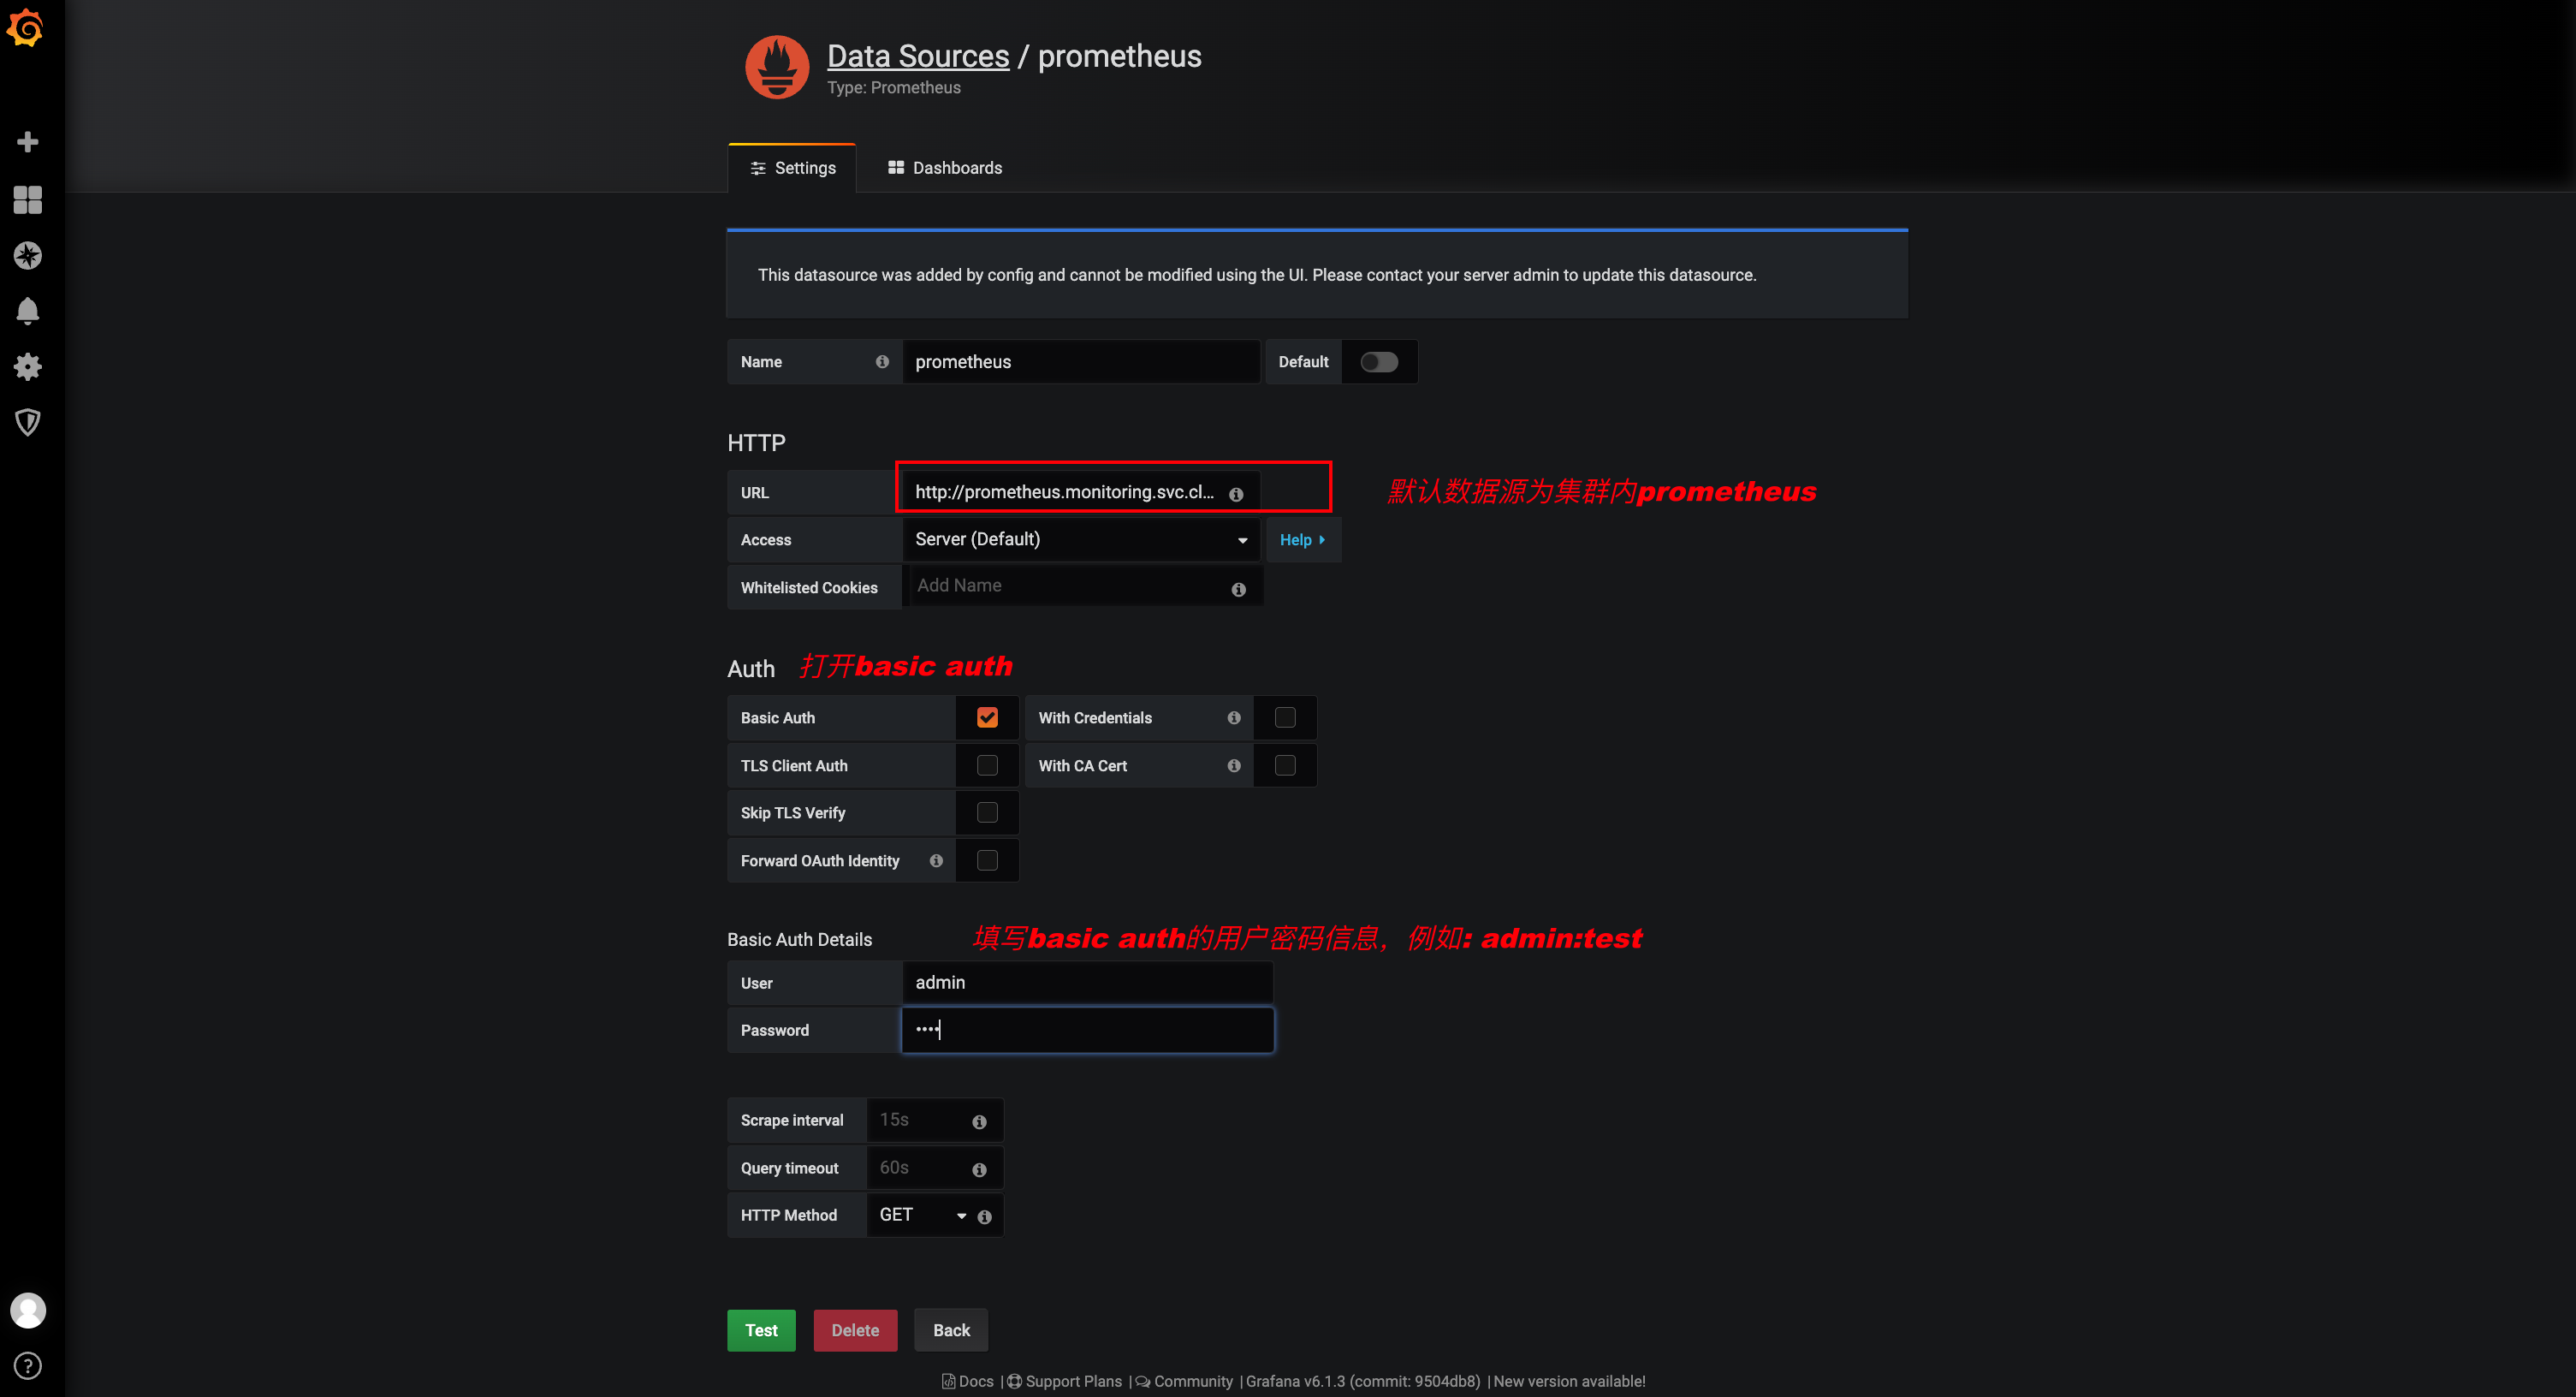Click the Test button

pos(760,1330)
